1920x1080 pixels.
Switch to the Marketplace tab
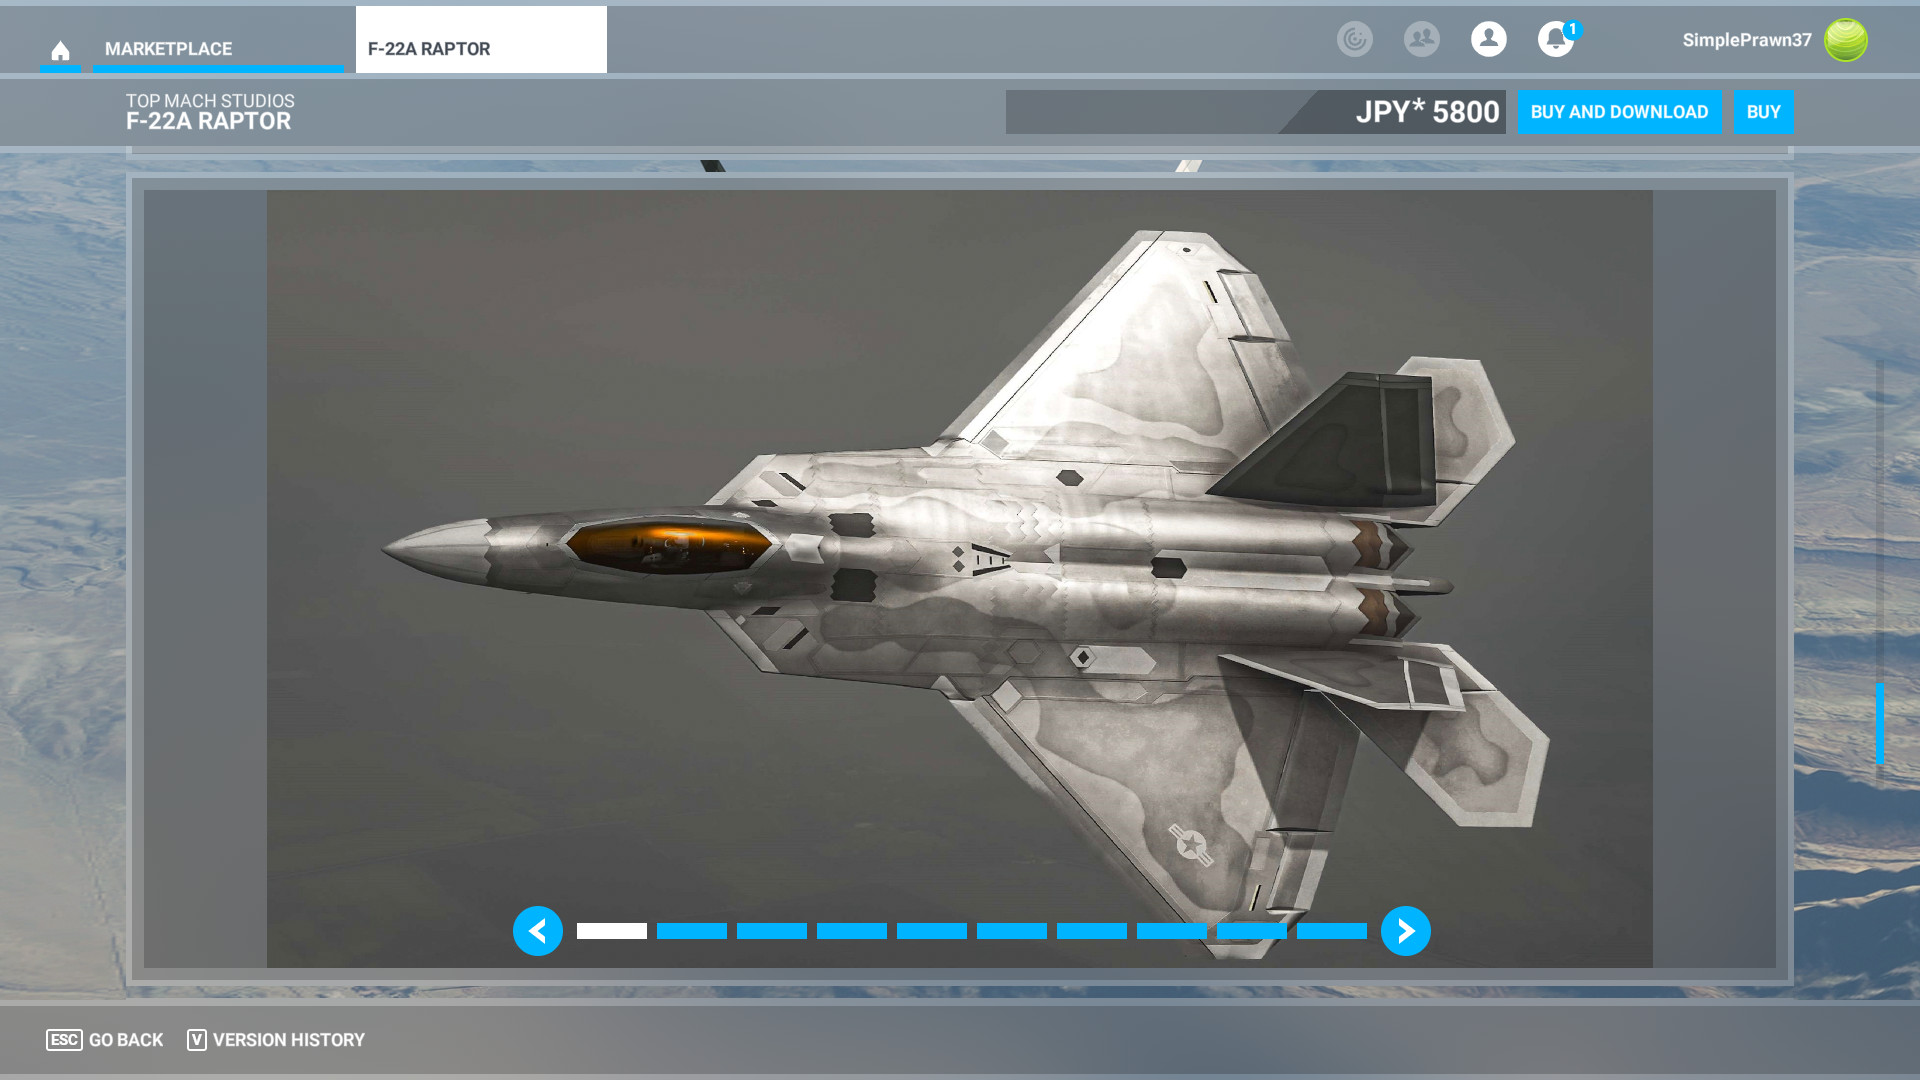pyautogui.click(x=168, y=49)
